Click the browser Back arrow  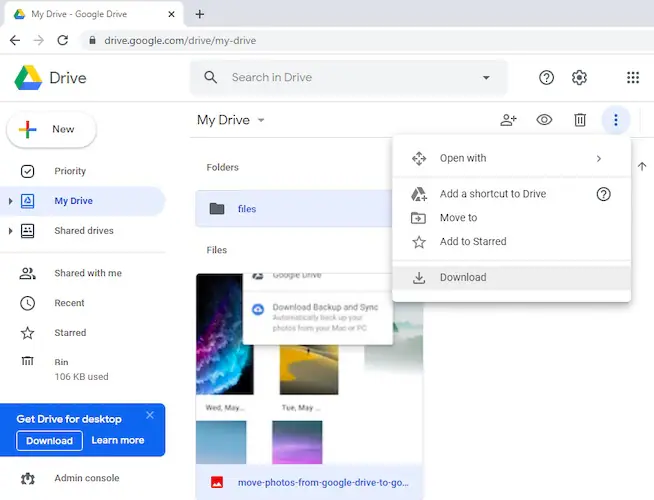tap(15, 40)
